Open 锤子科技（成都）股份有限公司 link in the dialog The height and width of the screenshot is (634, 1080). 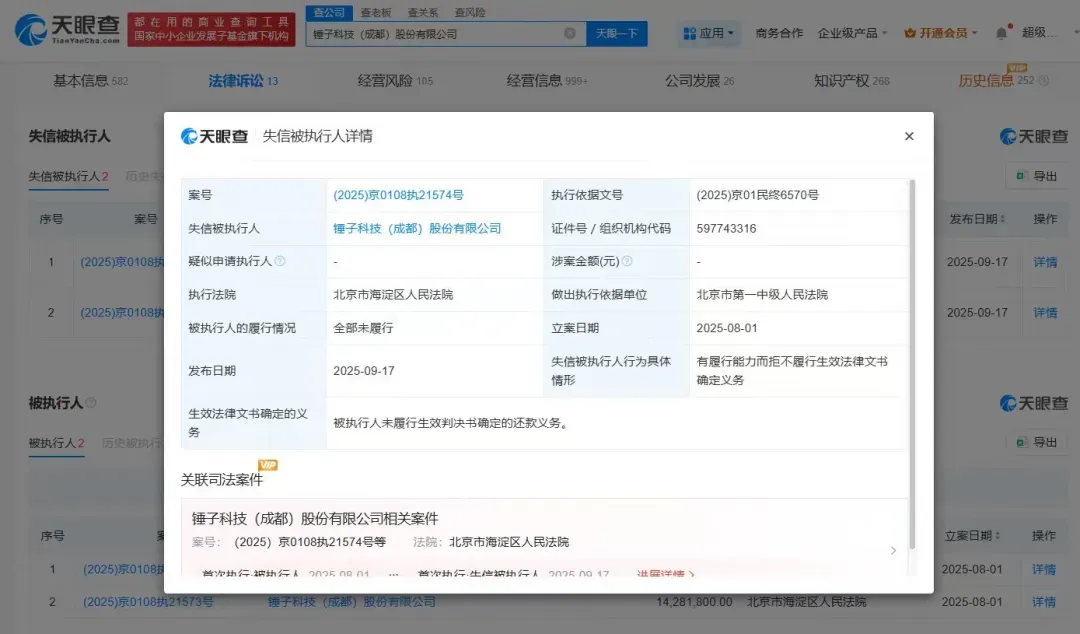[x=417, y=228]
